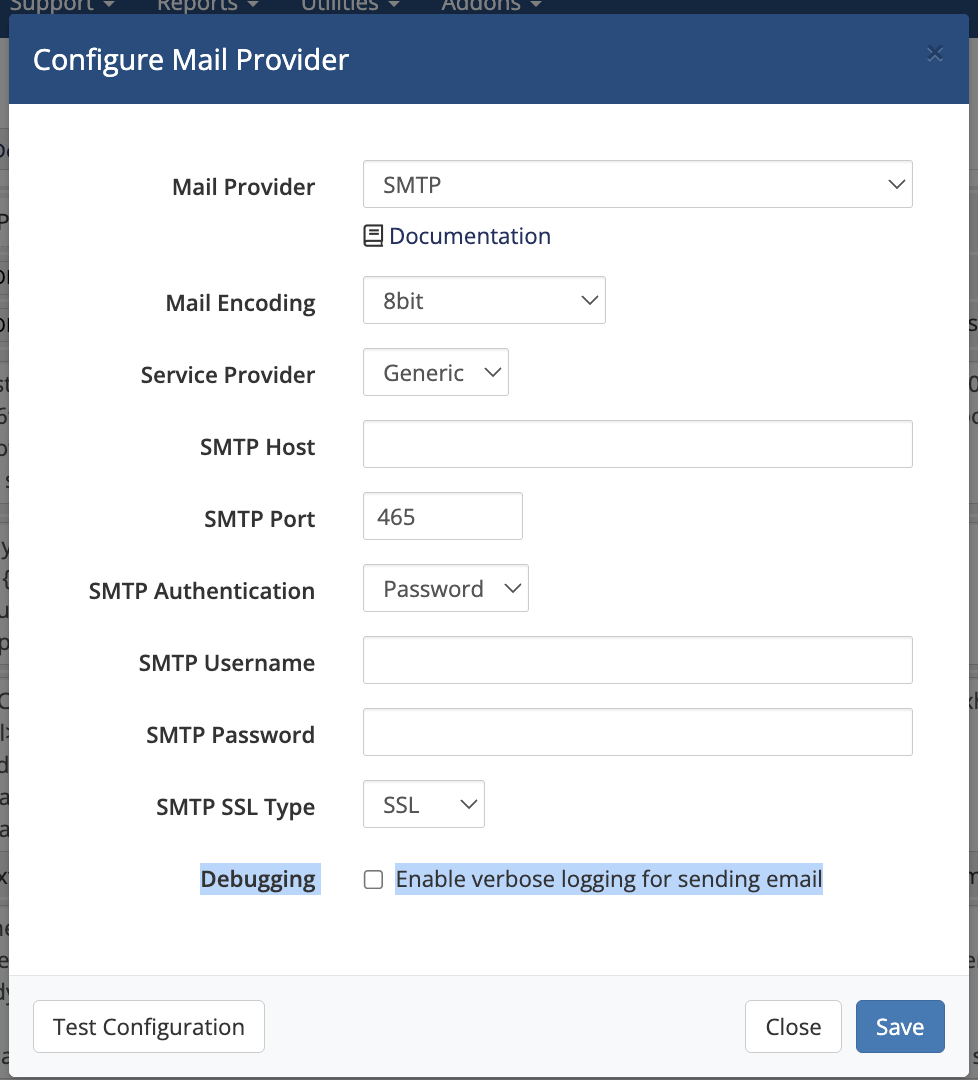
Task: Open the Support menu
Action: click(x=60, y=5)
